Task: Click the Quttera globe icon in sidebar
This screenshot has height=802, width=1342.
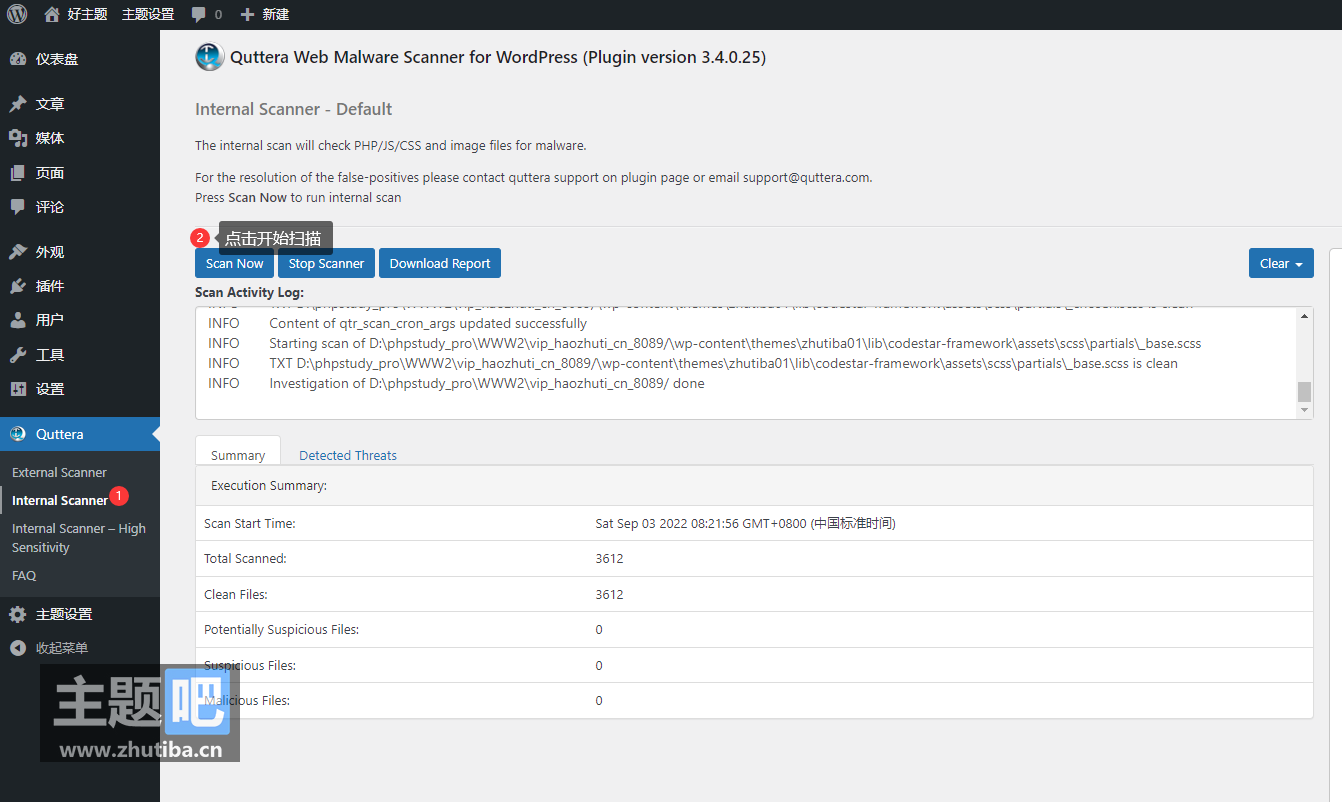Action: (18, 434)
